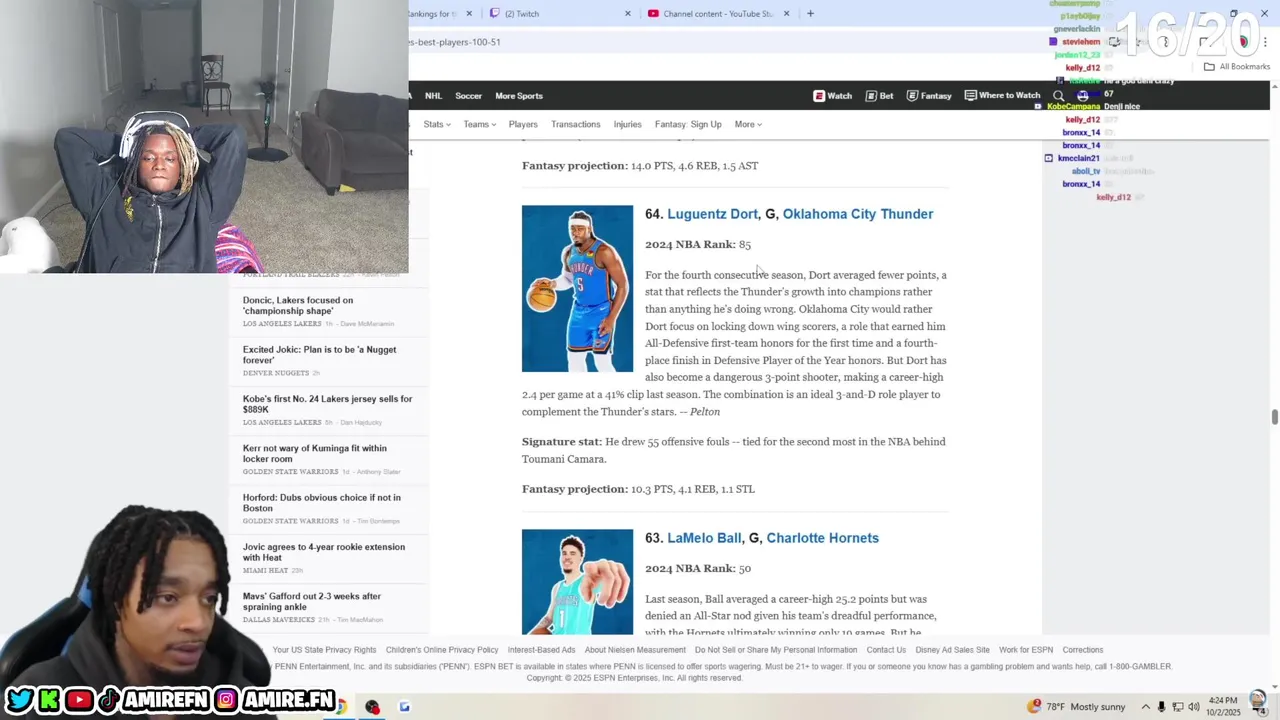Click '2024 NBA Rank: 85' text

[x=698, y=245]
